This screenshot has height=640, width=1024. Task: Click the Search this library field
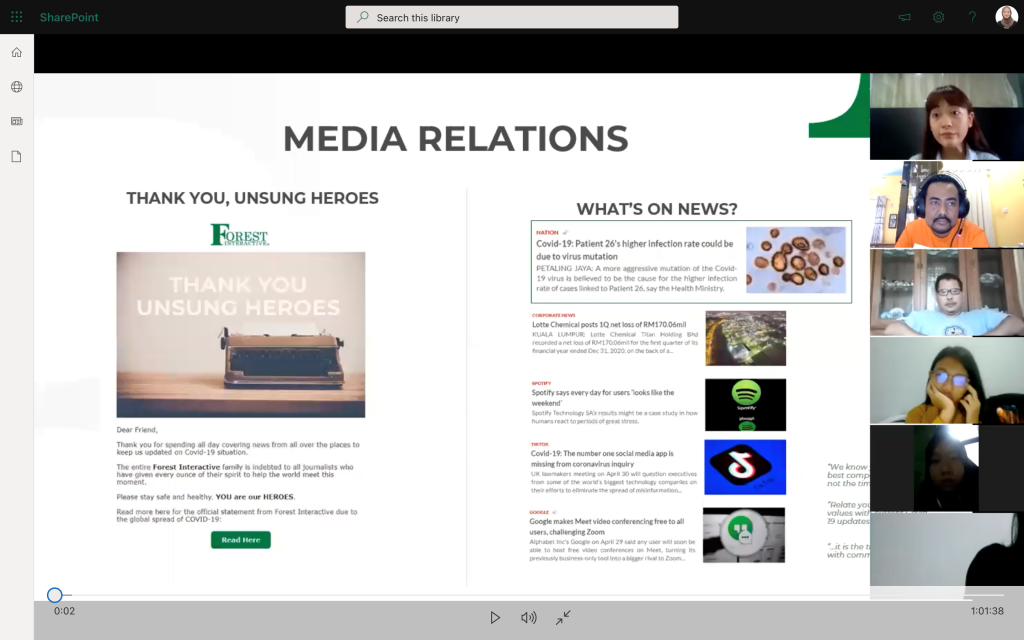511,18
